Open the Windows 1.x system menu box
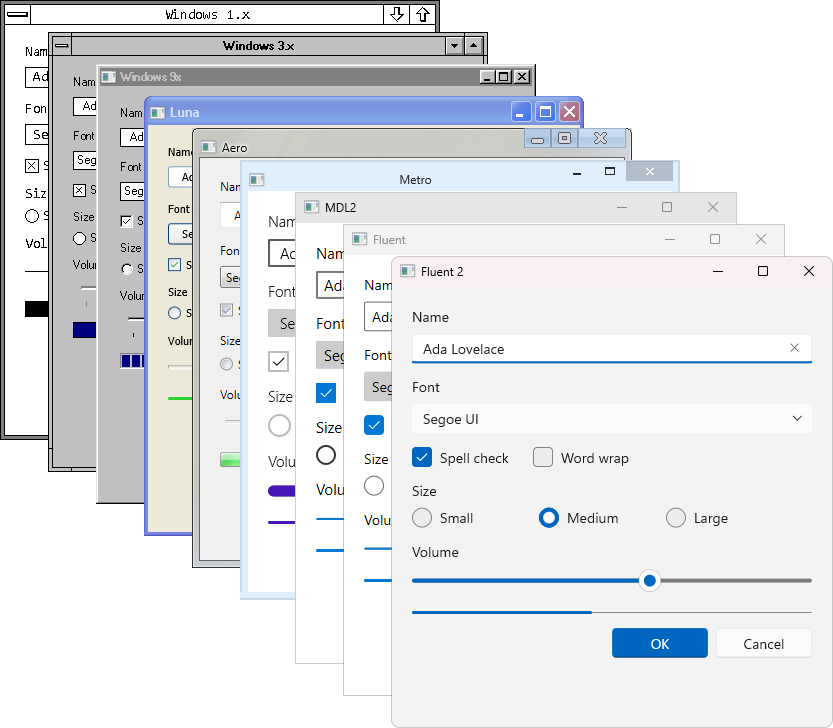 [18, 14]
